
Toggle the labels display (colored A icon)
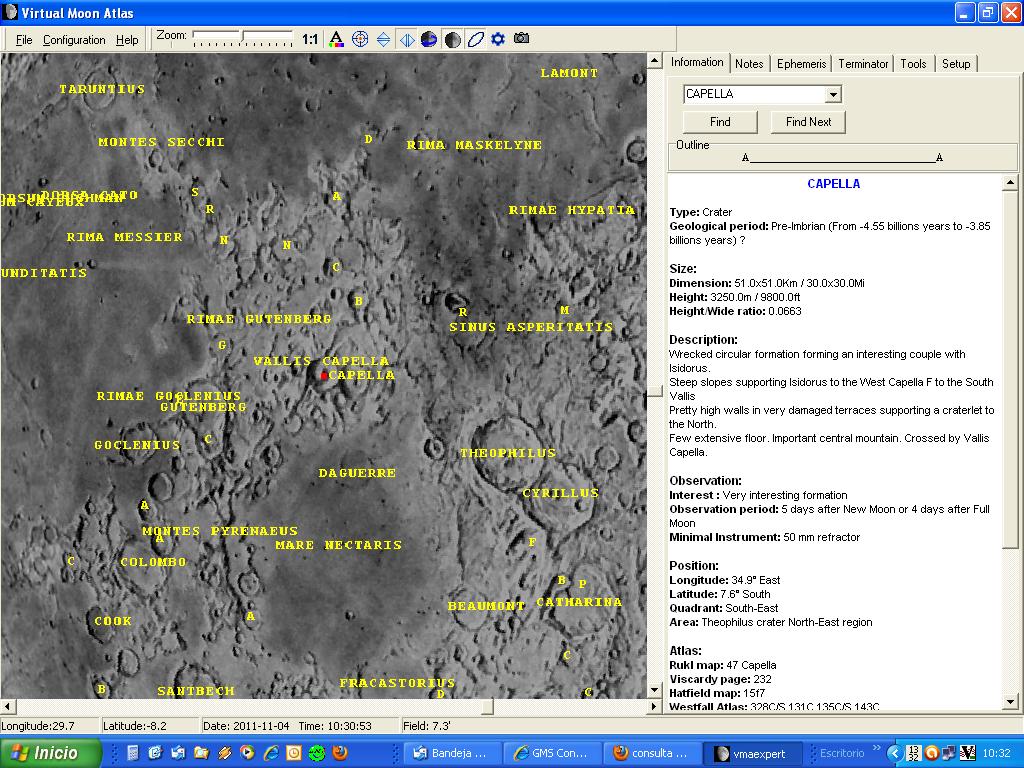pyautogui.click(x=336, y=39)
